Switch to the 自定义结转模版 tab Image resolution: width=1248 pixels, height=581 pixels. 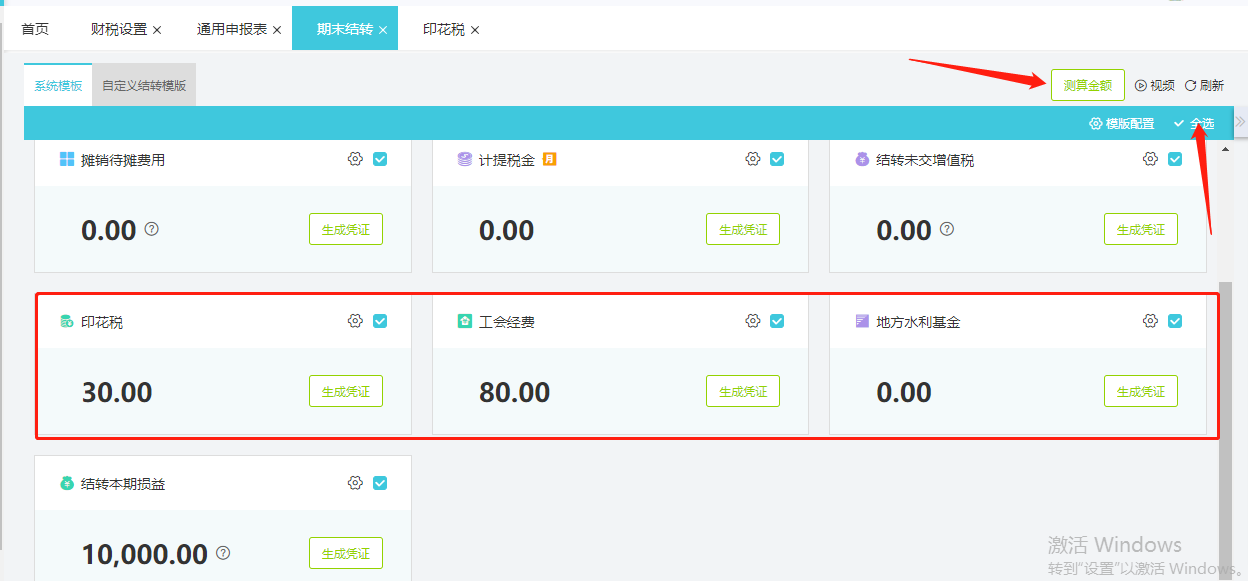(x=144, y=86)
